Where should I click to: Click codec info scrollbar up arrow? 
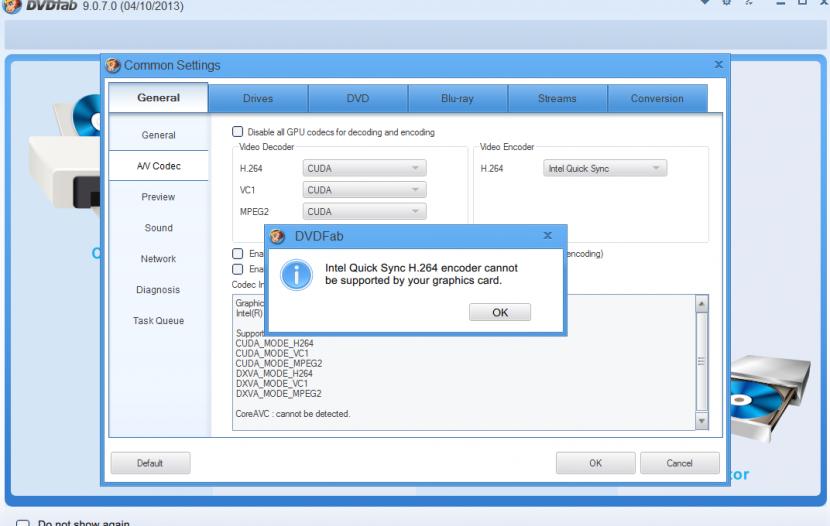point(701,304)
